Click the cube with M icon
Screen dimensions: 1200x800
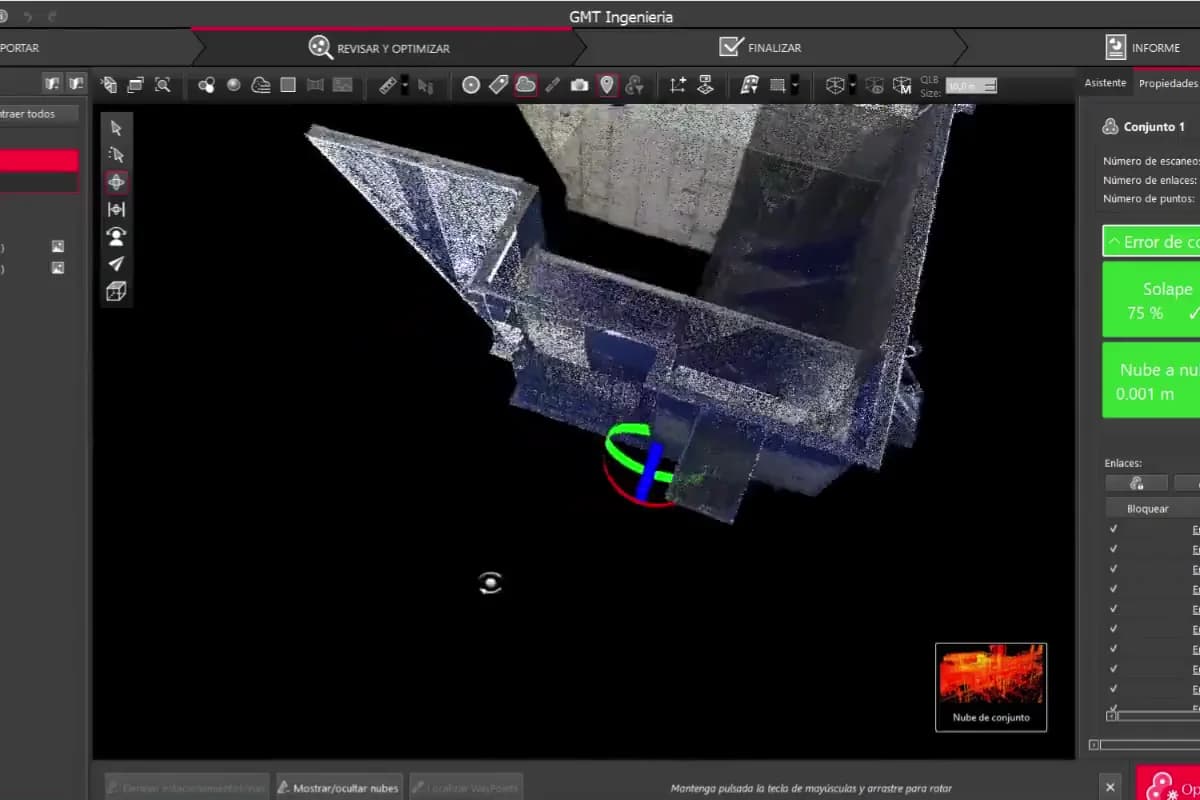coord(902,85)
